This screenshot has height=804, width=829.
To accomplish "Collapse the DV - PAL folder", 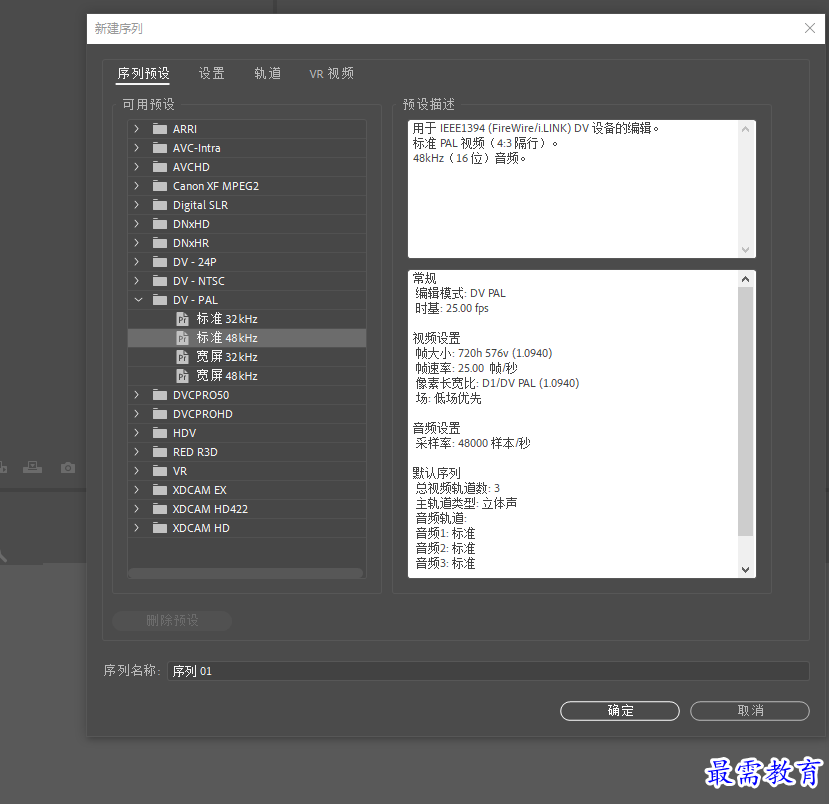I will 139,300.
